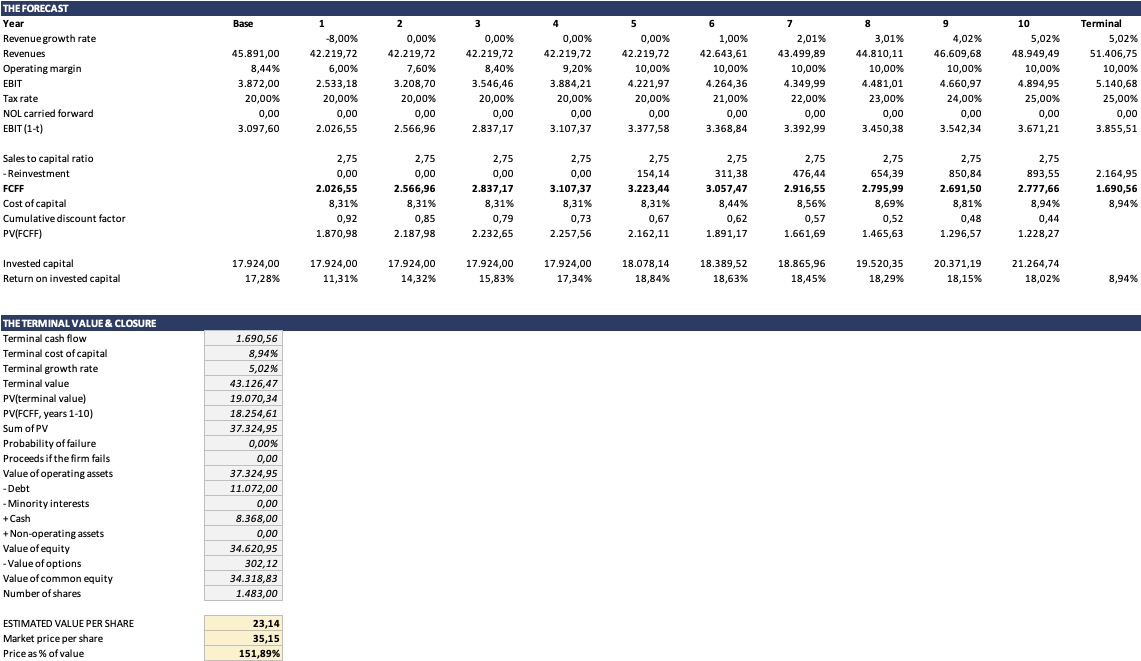Viewport: 1141px width, 661px height.
Task: Select the Cumulative discount factor label
Action: coord(64,218)
